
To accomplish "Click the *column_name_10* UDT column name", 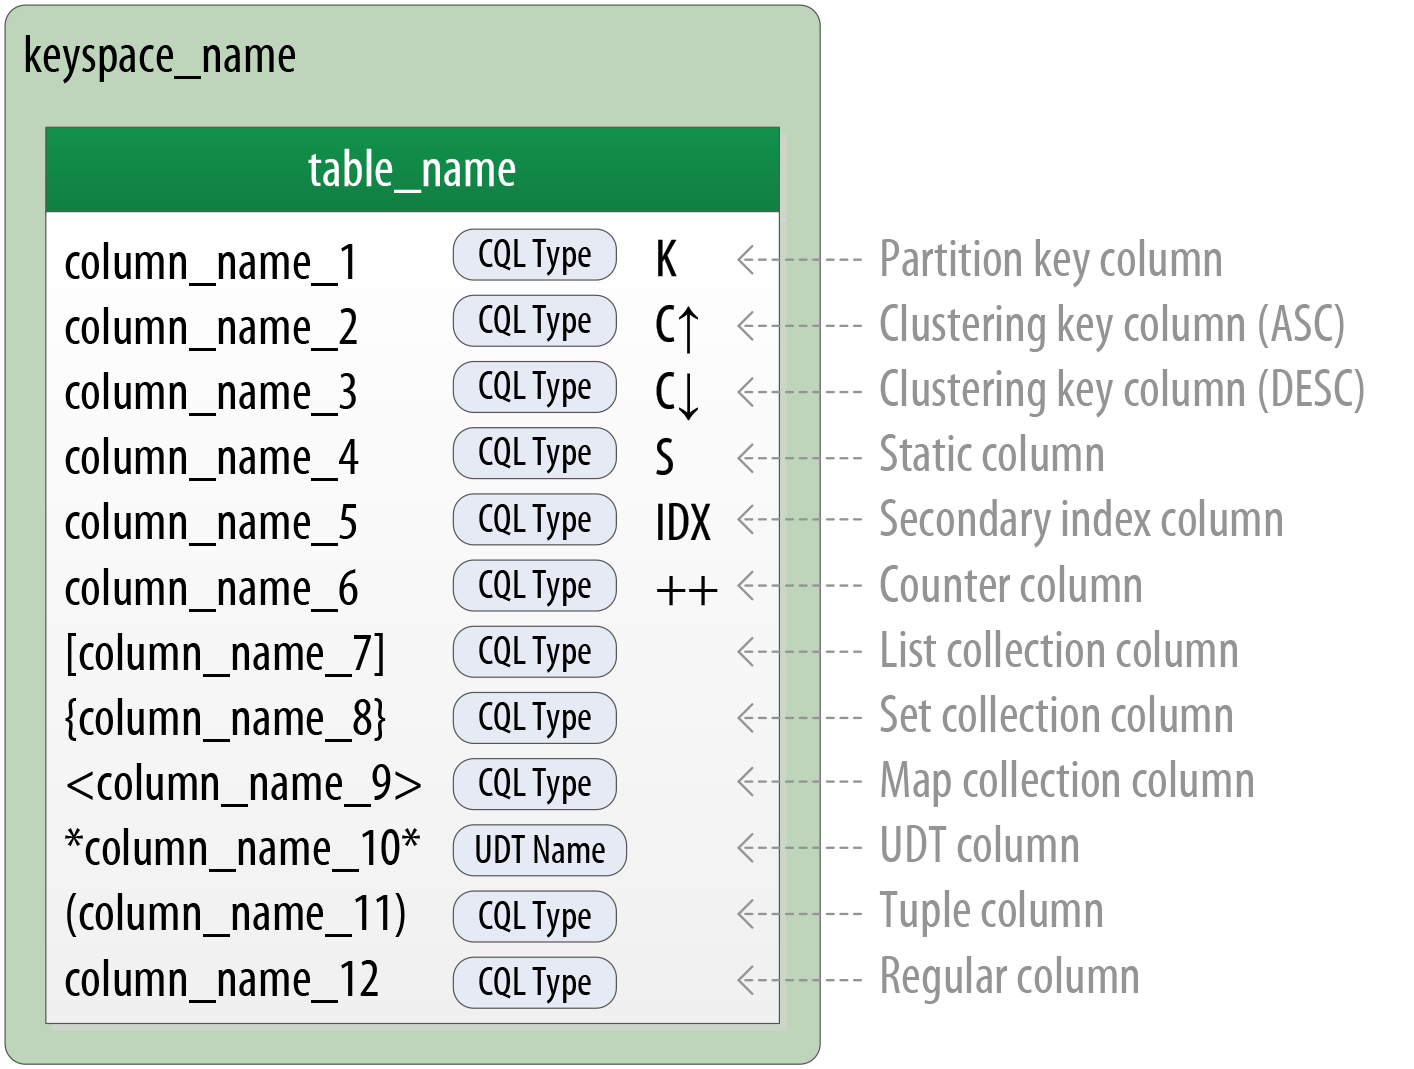I will click(242, 849).
